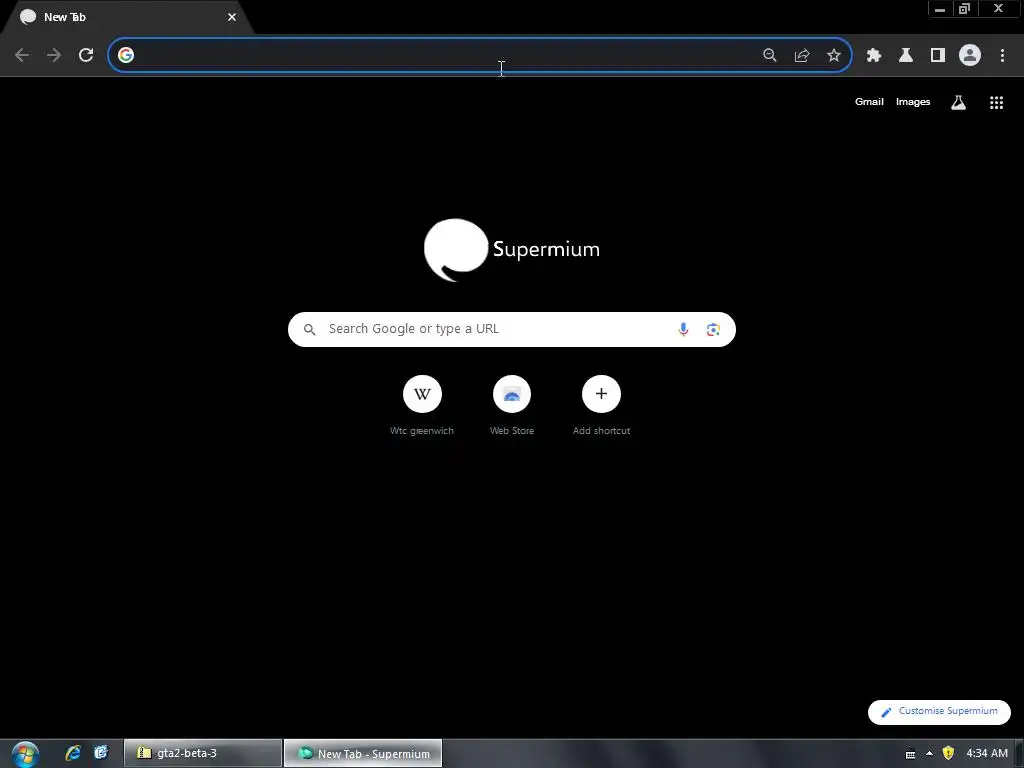Switch to gta2-beta-3 taskbar window
Screen dimensions: 1024x768
coord(203,753)
